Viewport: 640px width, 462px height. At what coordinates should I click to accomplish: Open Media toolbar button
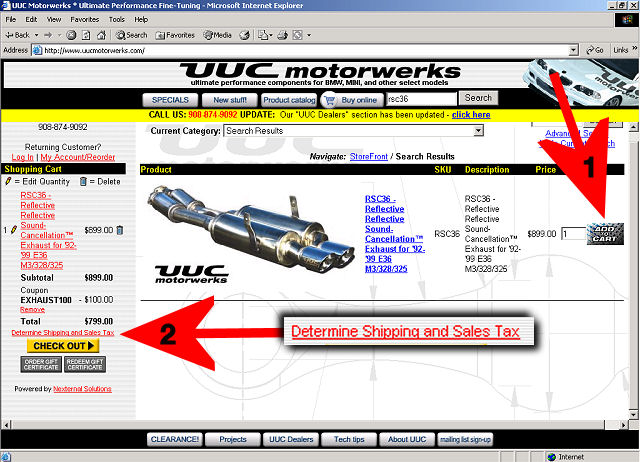point(218,35)
